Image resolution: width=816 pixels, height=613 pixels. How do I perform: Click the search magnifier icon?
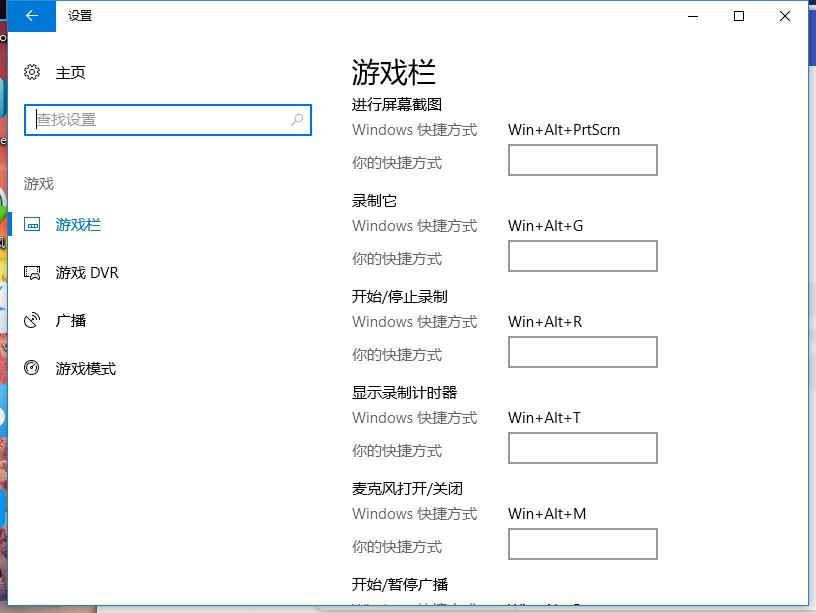(297, 120)
